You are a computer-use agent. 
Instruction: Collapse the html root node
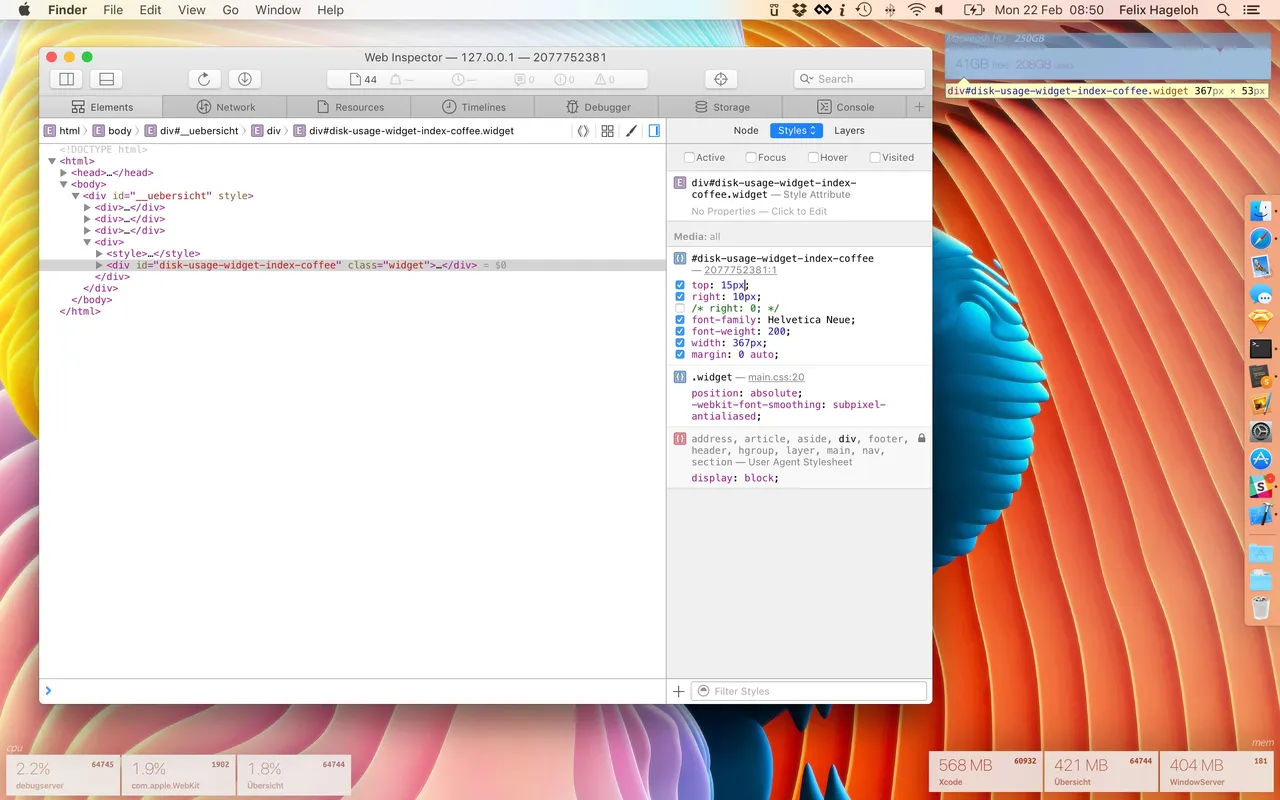point(53,161)
